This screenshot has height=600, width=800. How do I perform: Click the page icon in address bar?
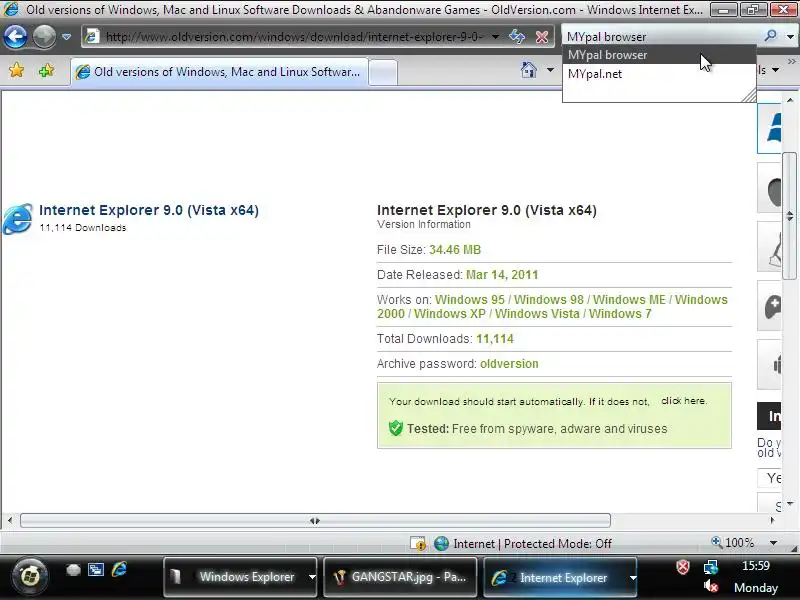pos(92,37)
